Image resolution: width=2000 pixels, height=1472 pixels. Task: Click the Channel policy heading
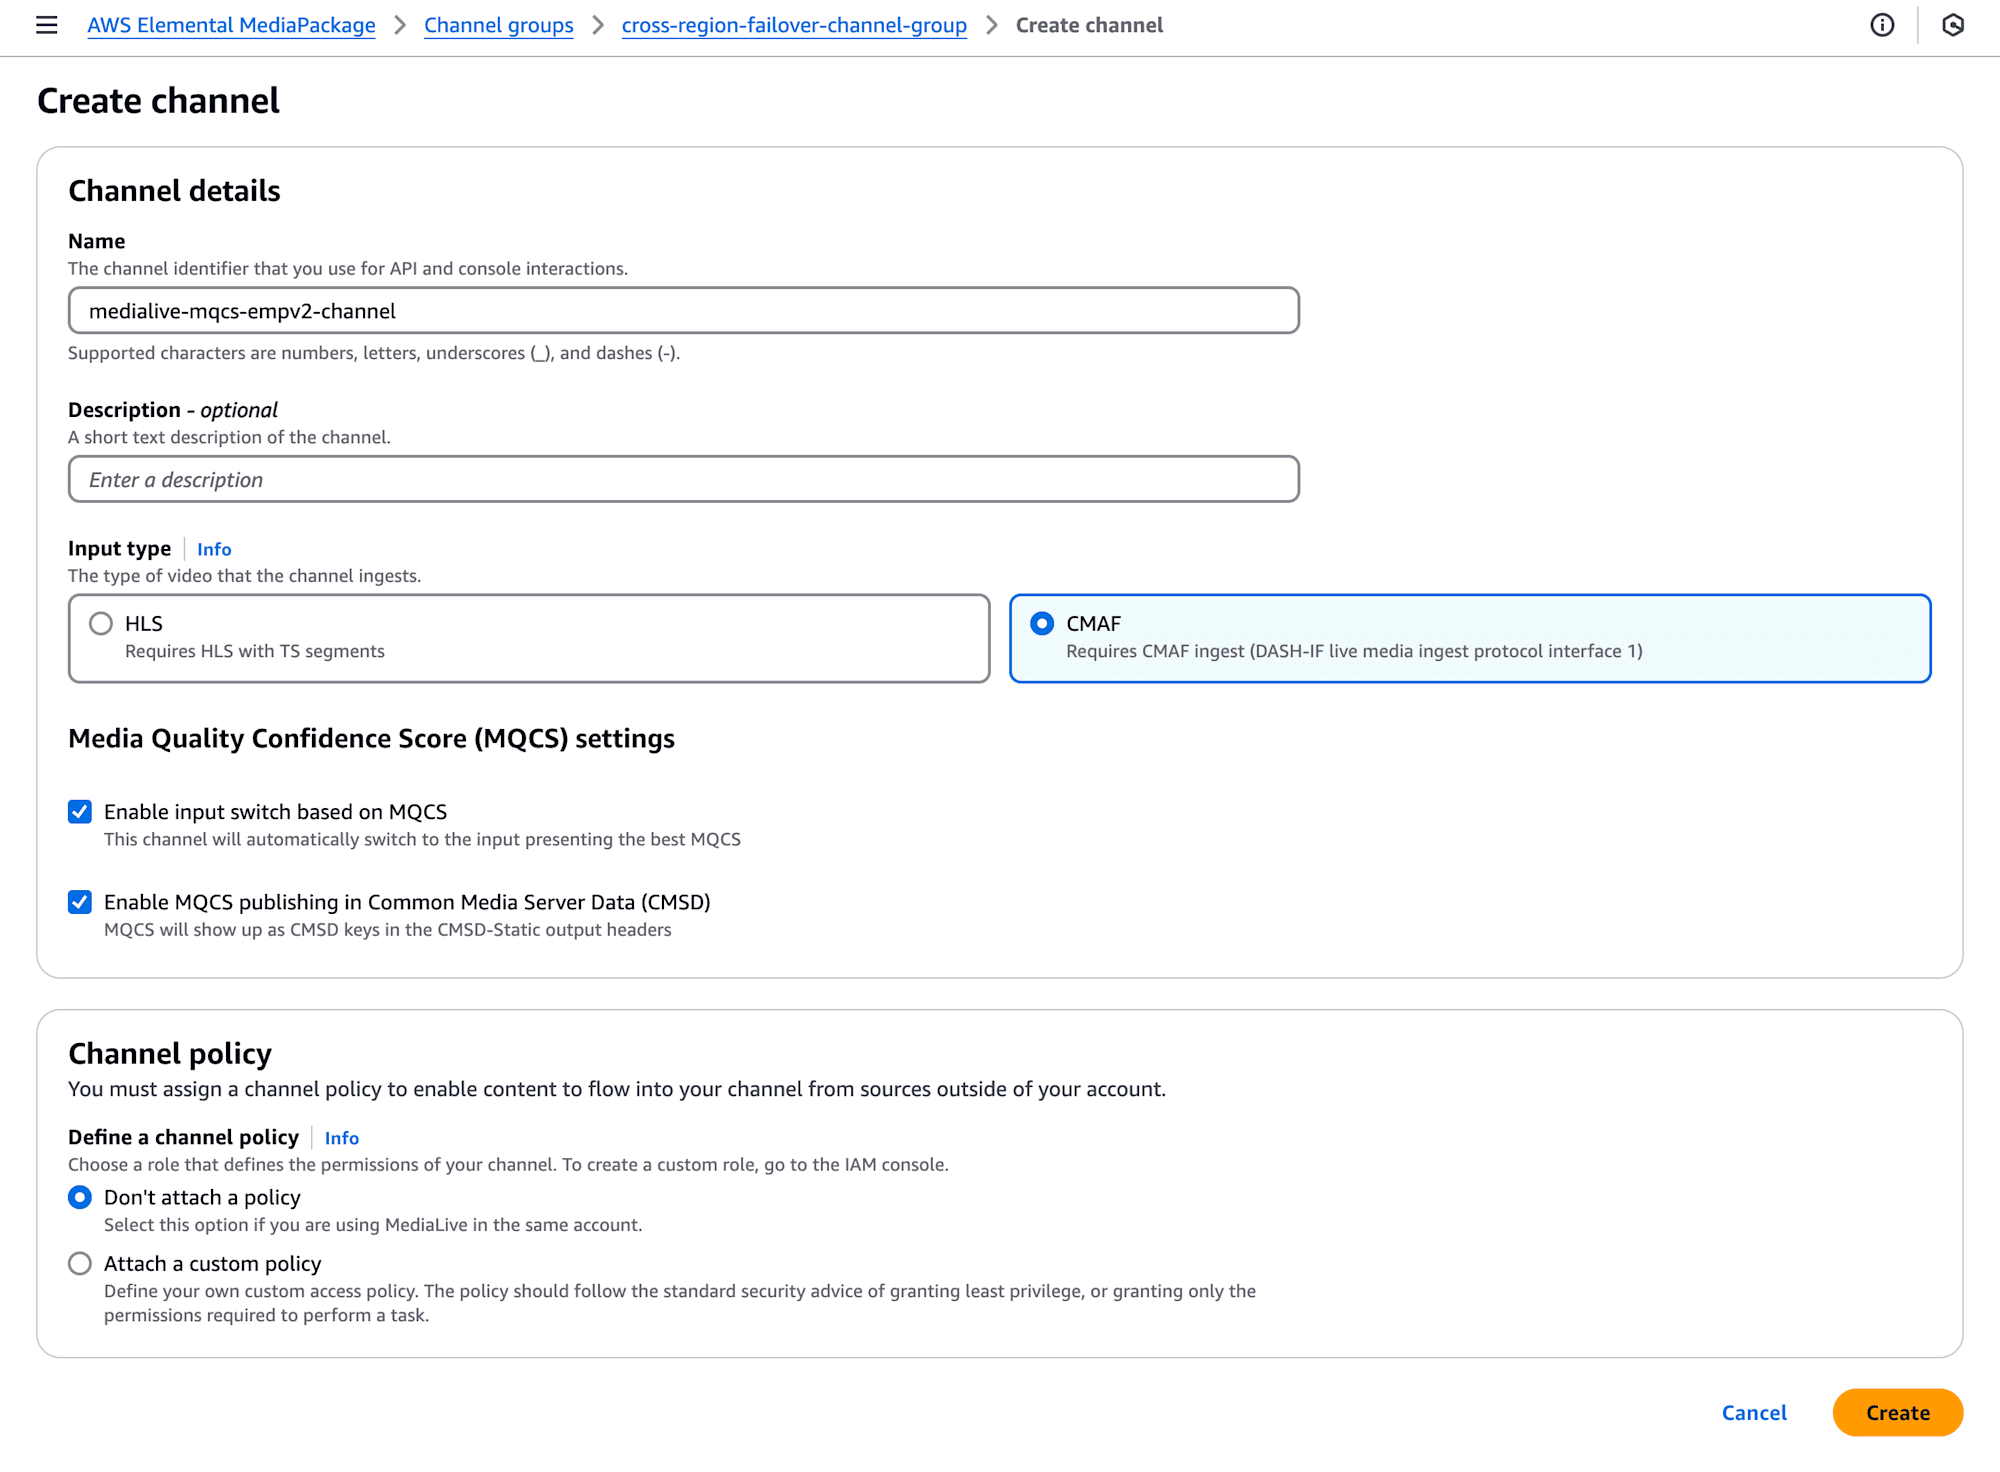[x=170, y=1053]
